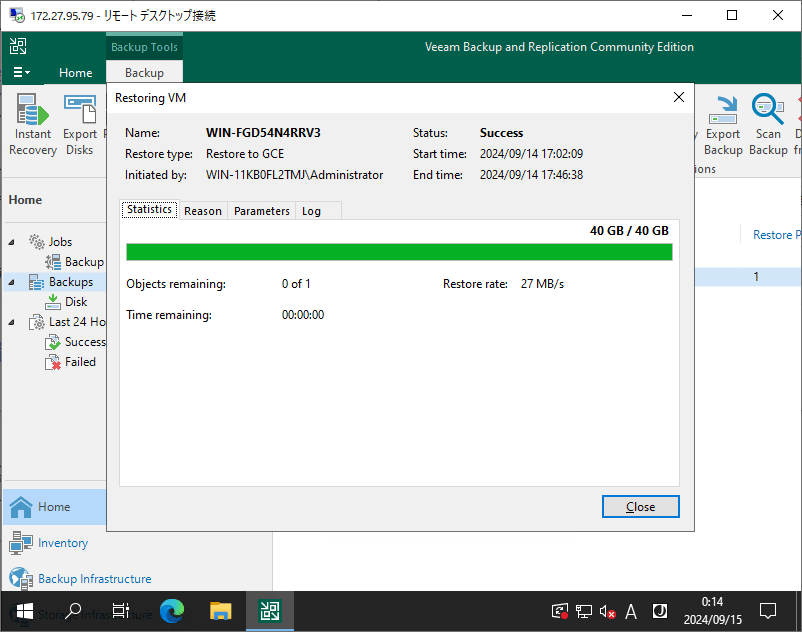Collapse the Last 24 Hours tree node

click(12, 322)
